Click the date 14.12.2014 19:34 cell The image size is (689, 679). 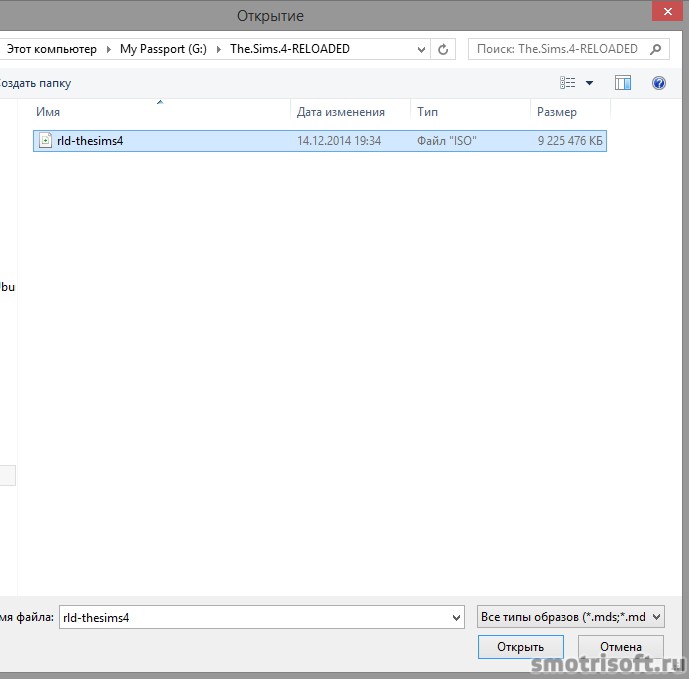pyautogui.click(x=339, y=141)
